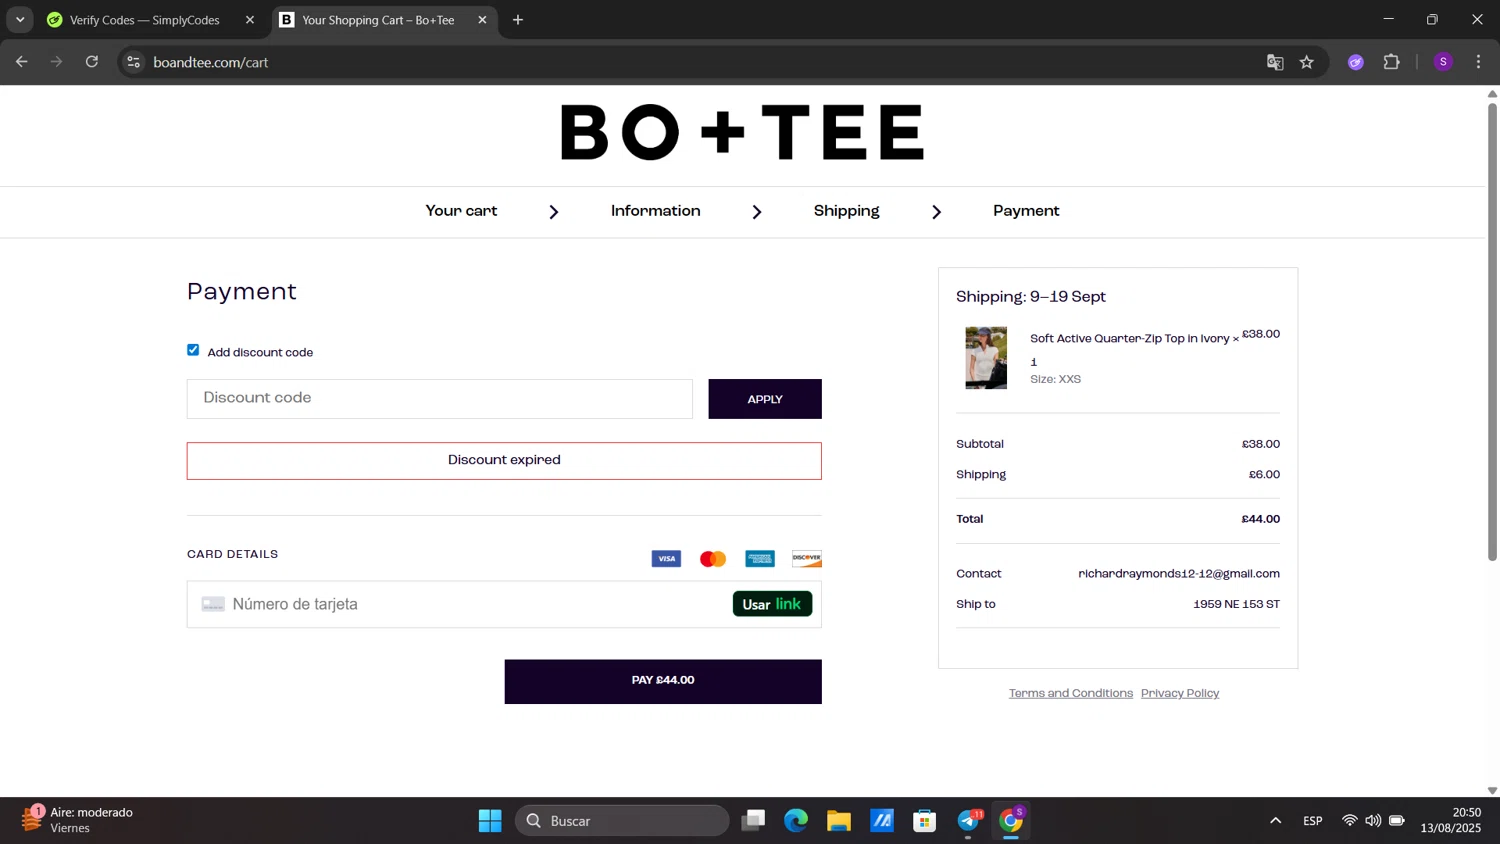Click the Discover card icon
This screenshot has height=844, width=1500.
click(x=807, y=559)
